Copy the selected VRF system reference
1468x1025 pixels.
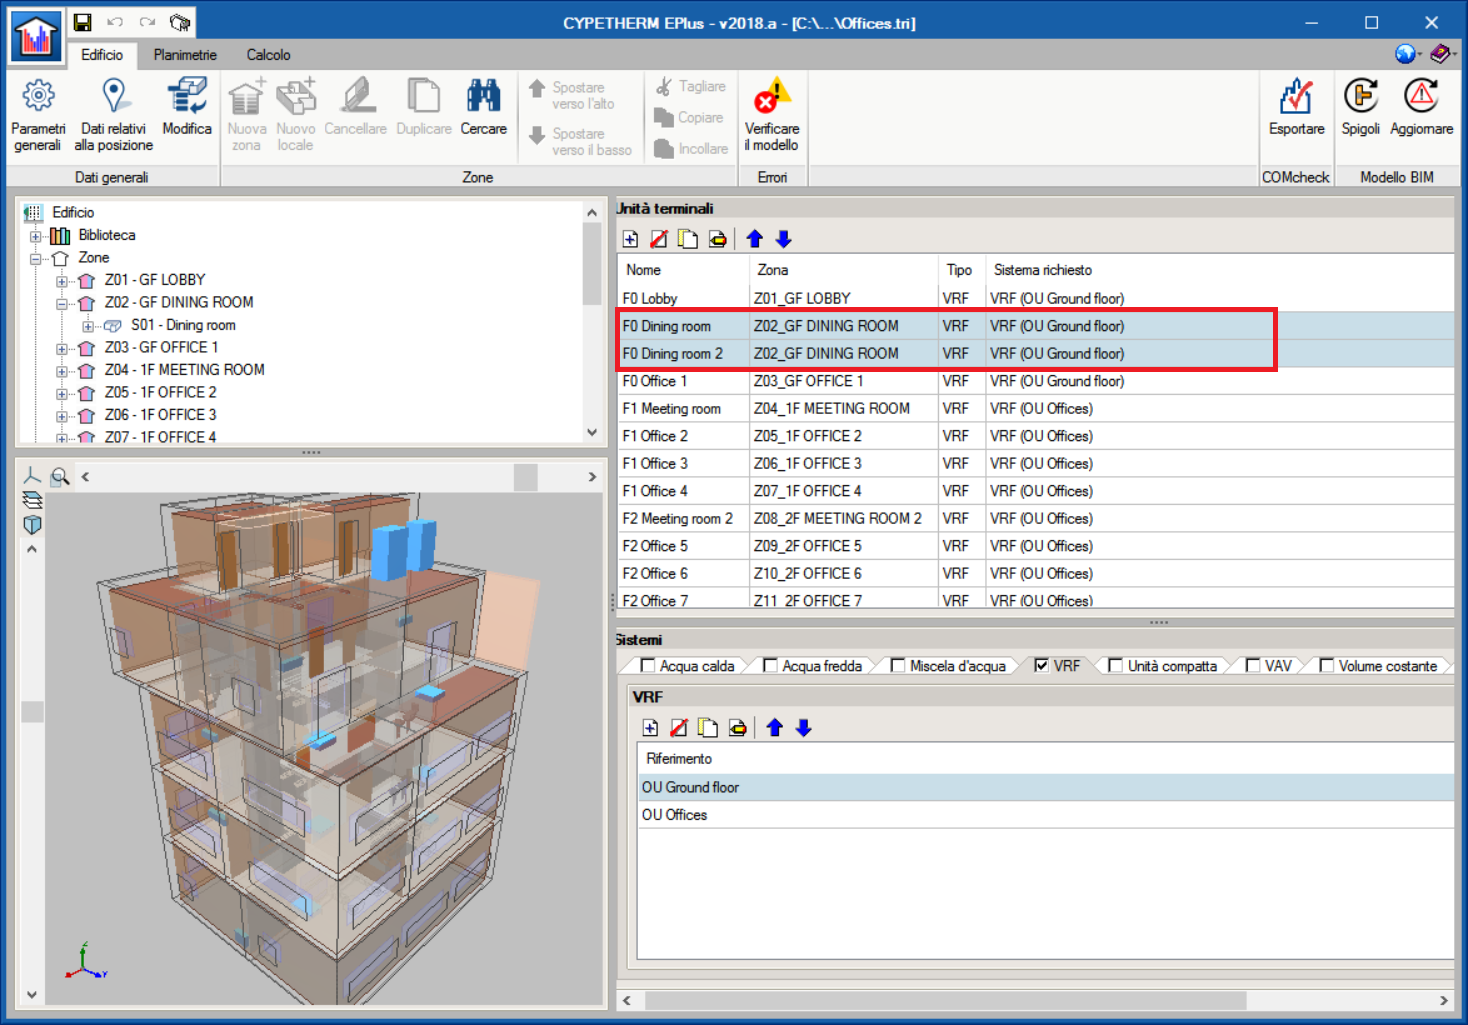point(708,728)
